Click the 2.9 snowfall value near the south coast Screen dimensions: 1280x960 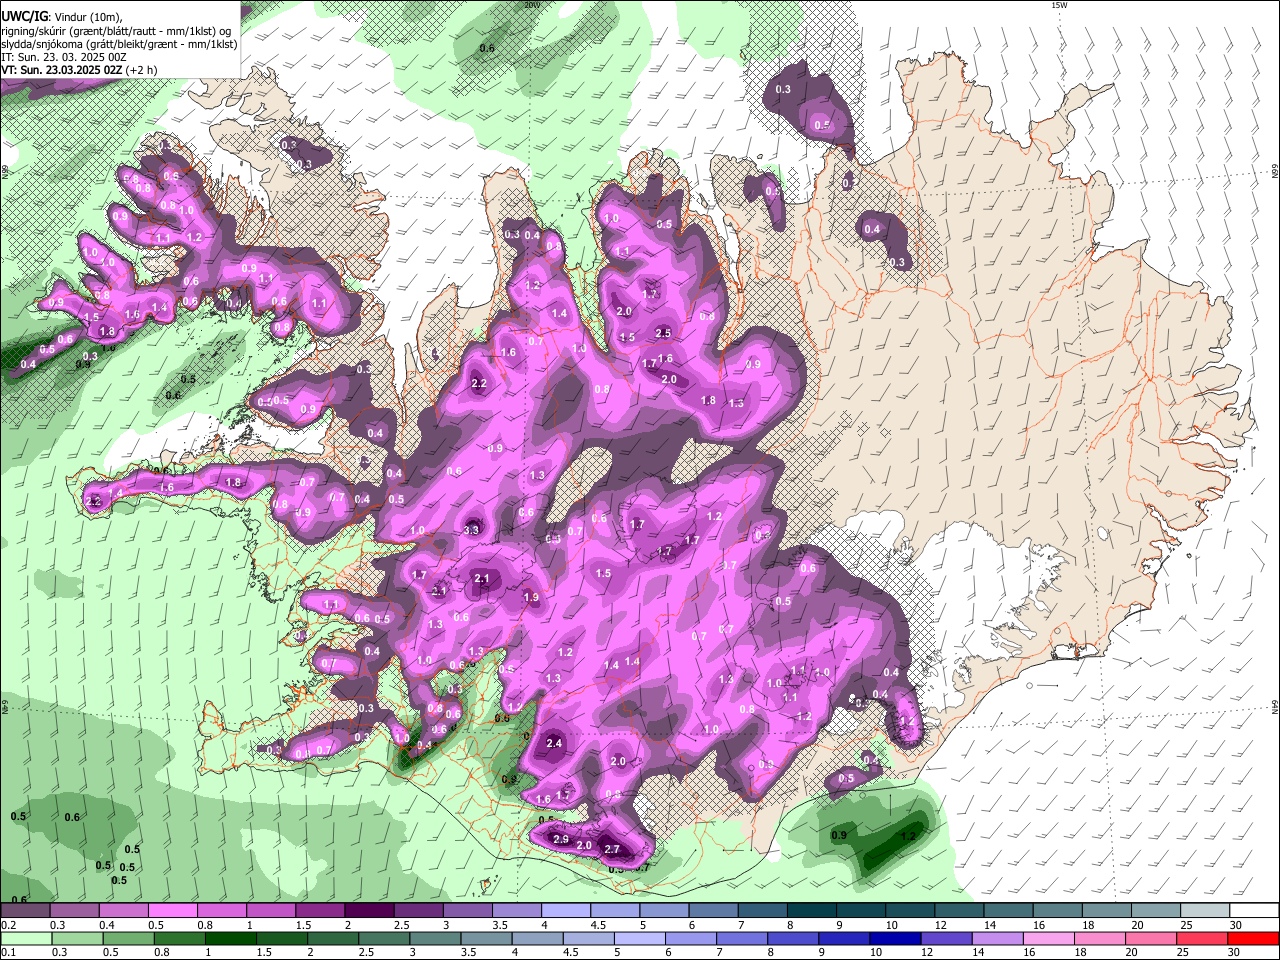click(560, 839)
